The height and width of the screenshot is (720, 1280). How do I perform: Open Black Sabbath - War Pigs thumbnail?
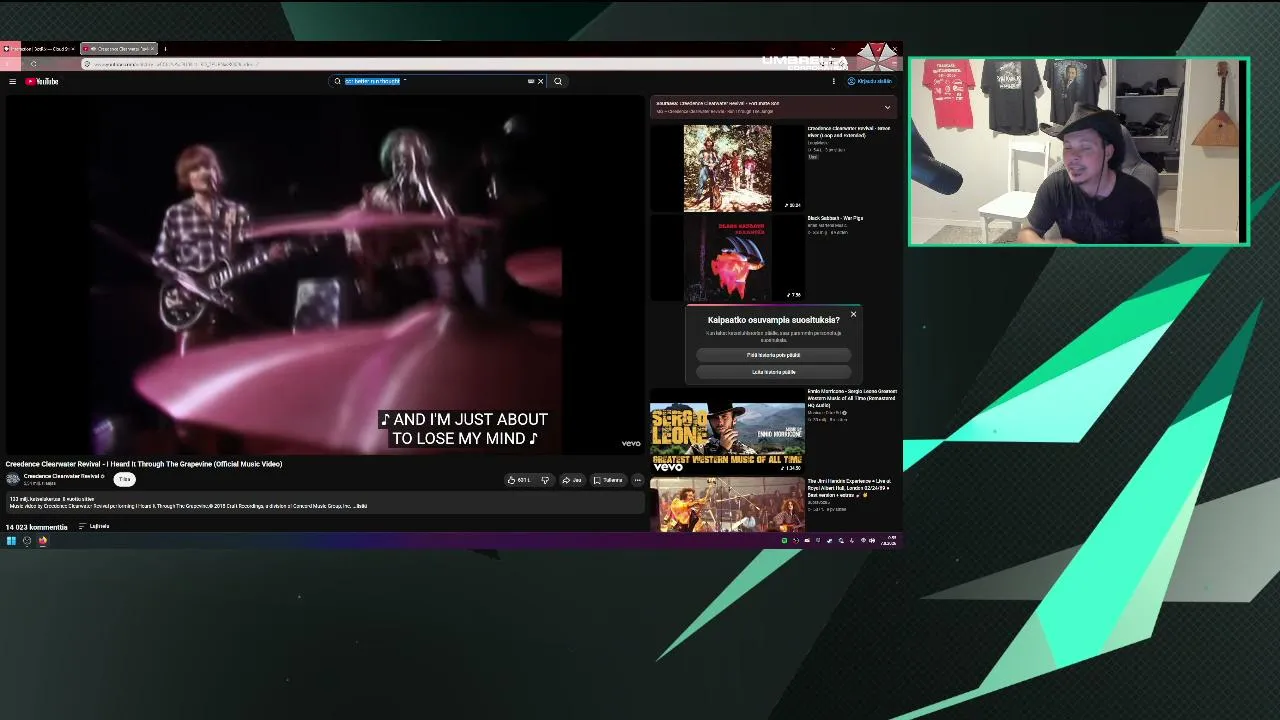[x=727, y=258]
